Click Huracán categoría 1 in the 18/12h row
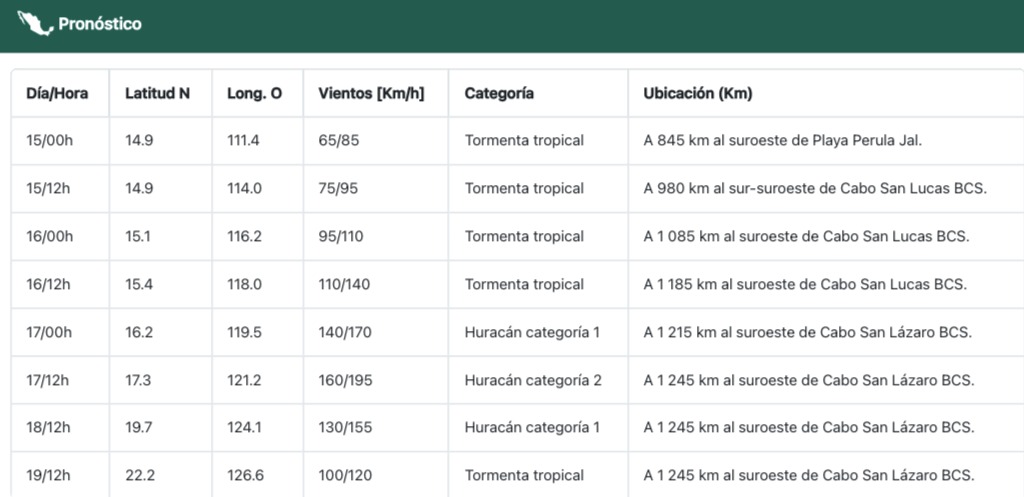This screenshot has height=497, width=1024. click(x=532, y=428)
